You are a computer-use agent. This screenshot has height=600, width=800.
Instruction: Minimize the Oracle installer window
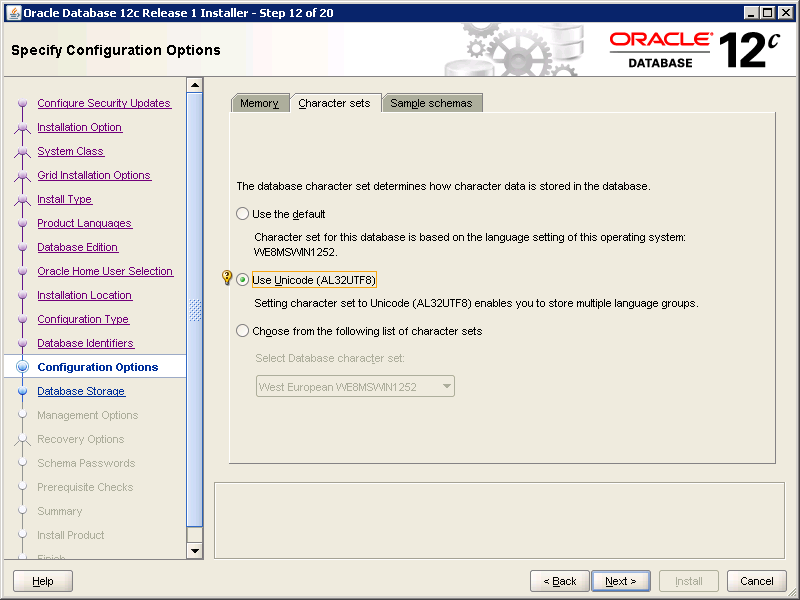751,13
